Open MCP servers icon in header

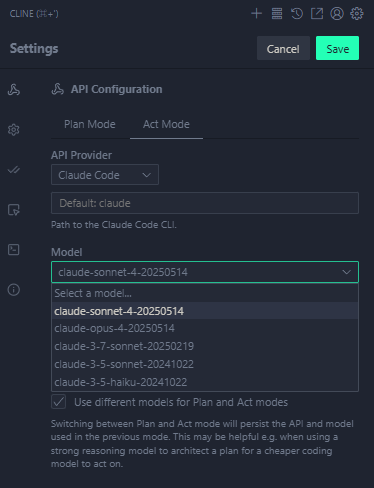click(277, 14)
